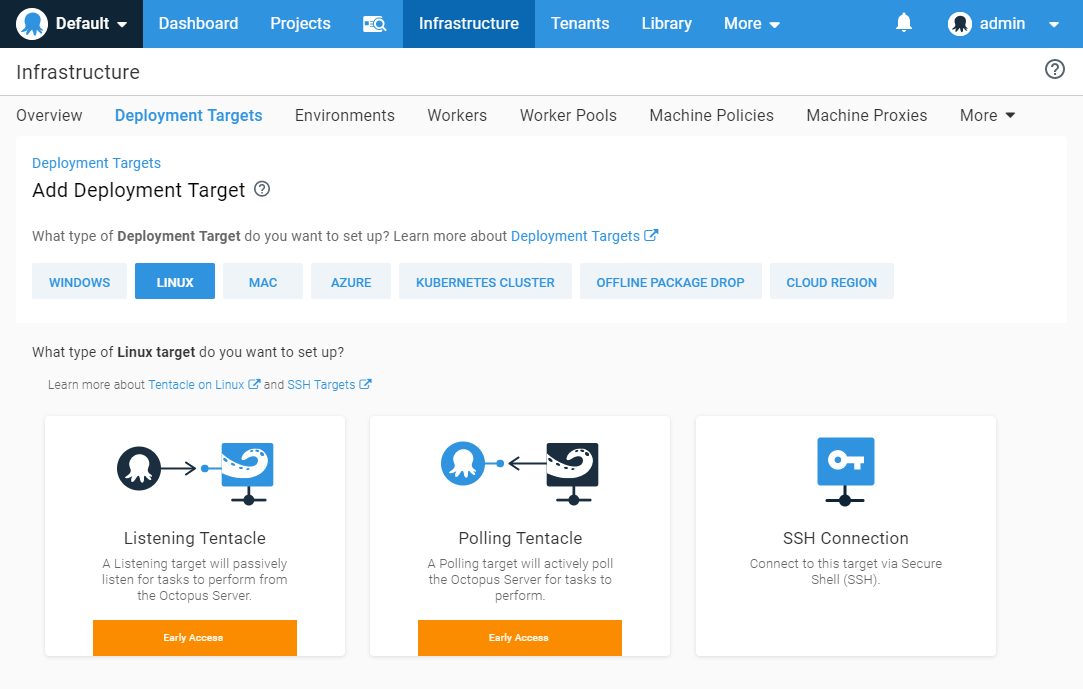The height and width of the screenshot is (689, 1083).
Task: Click the admin avatar icon
Action: [960, 23]
